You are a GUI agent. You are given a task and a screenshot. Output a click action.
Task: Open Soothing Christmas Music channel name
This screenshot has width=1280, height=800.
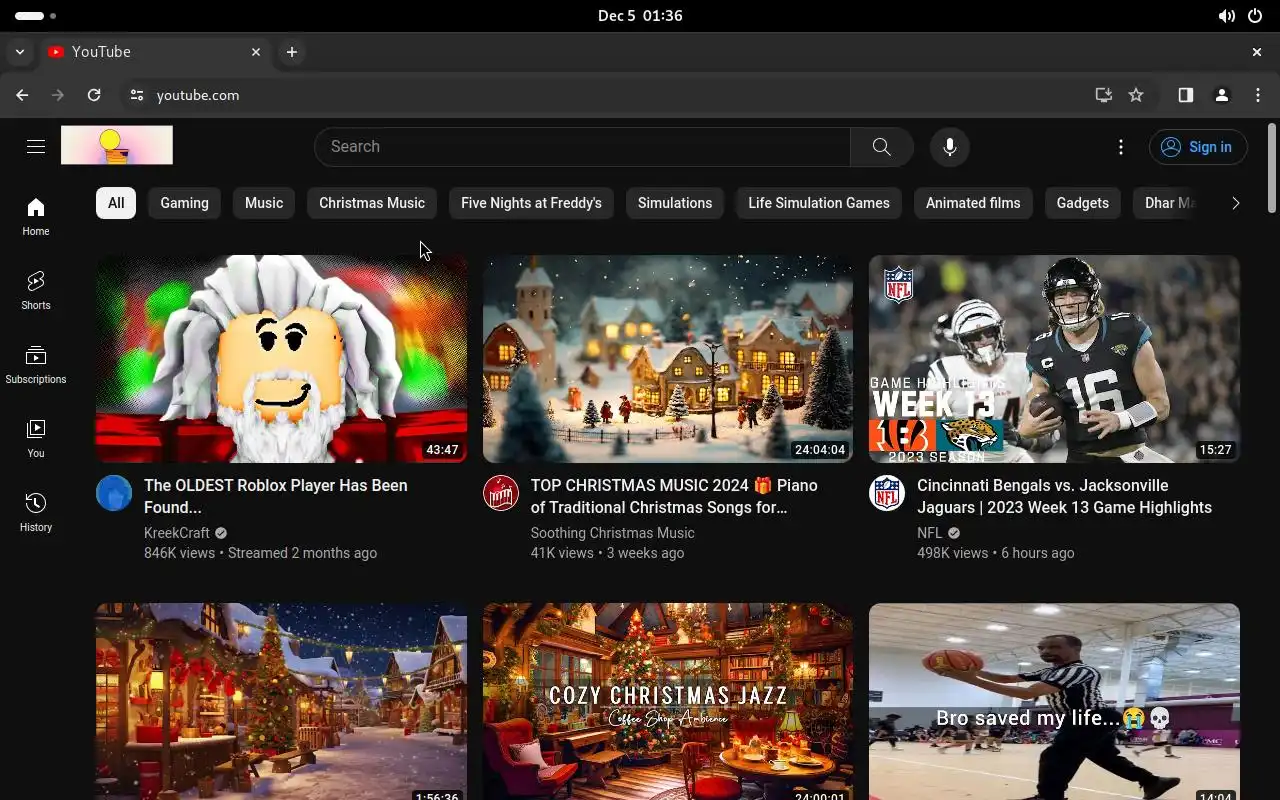[612, 533]
